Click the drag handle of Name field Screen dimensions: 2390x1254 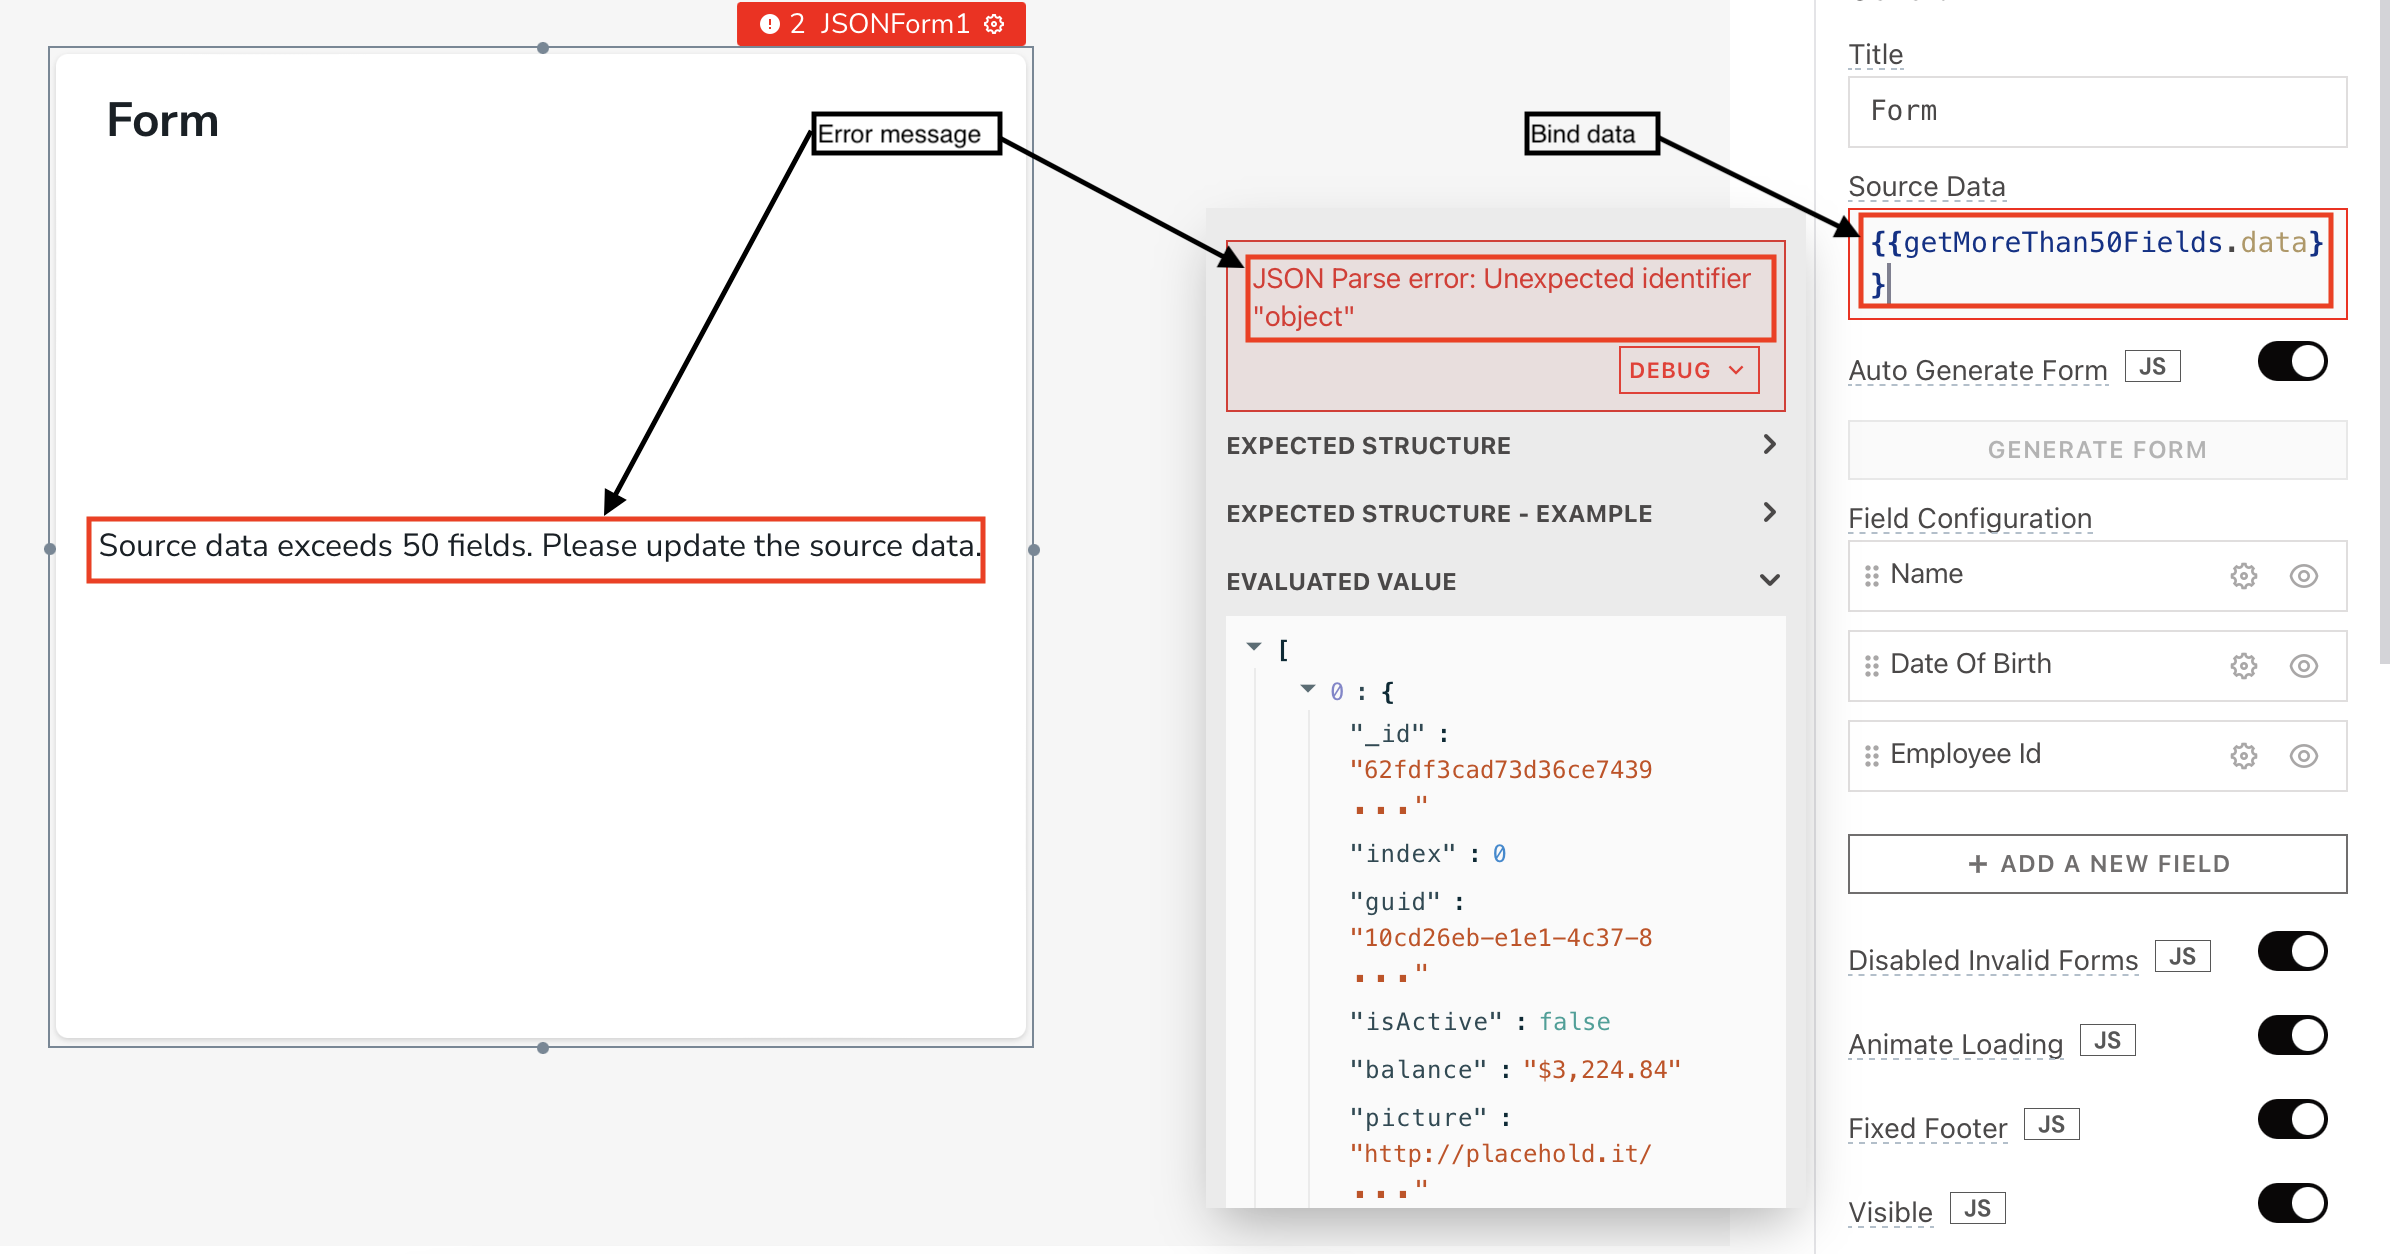(x=1871, y=576)
